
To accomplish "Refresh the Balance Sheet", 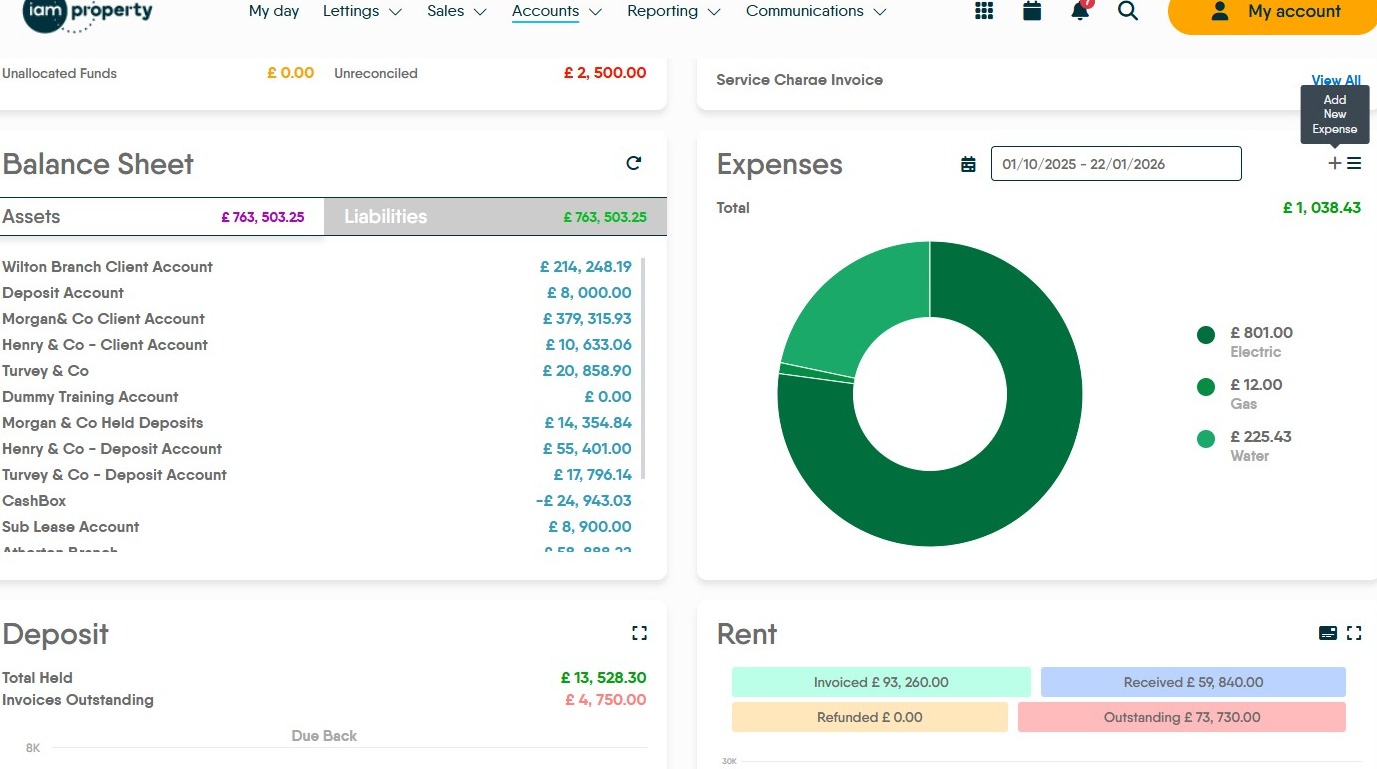I will click(x=633, y=163).
